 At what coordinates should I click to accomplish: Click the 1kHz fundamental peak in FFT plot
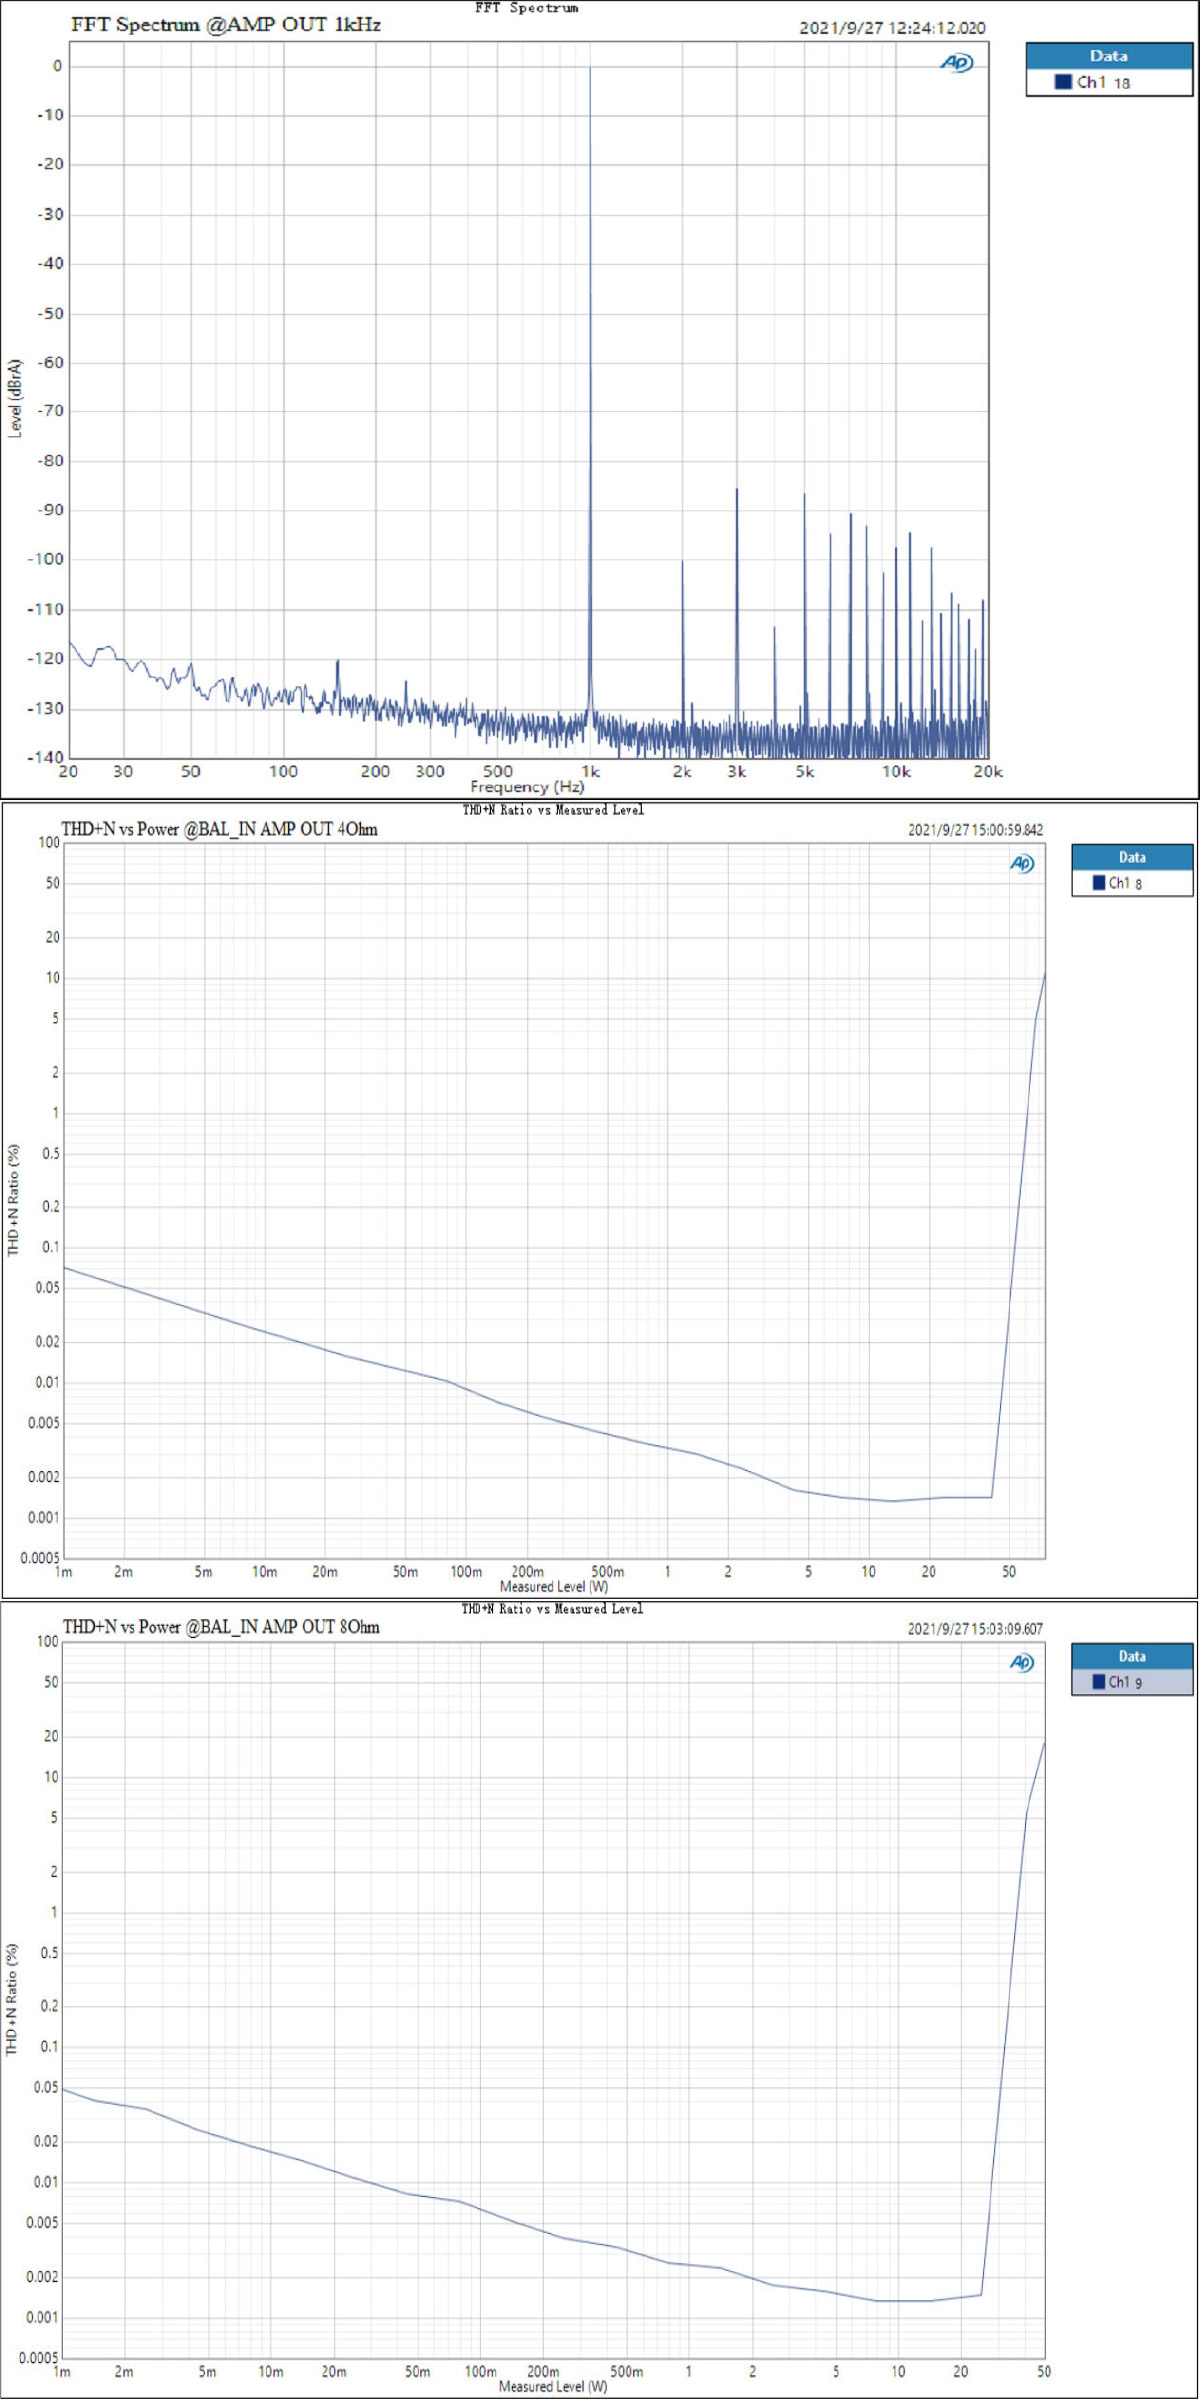point(590,390)
